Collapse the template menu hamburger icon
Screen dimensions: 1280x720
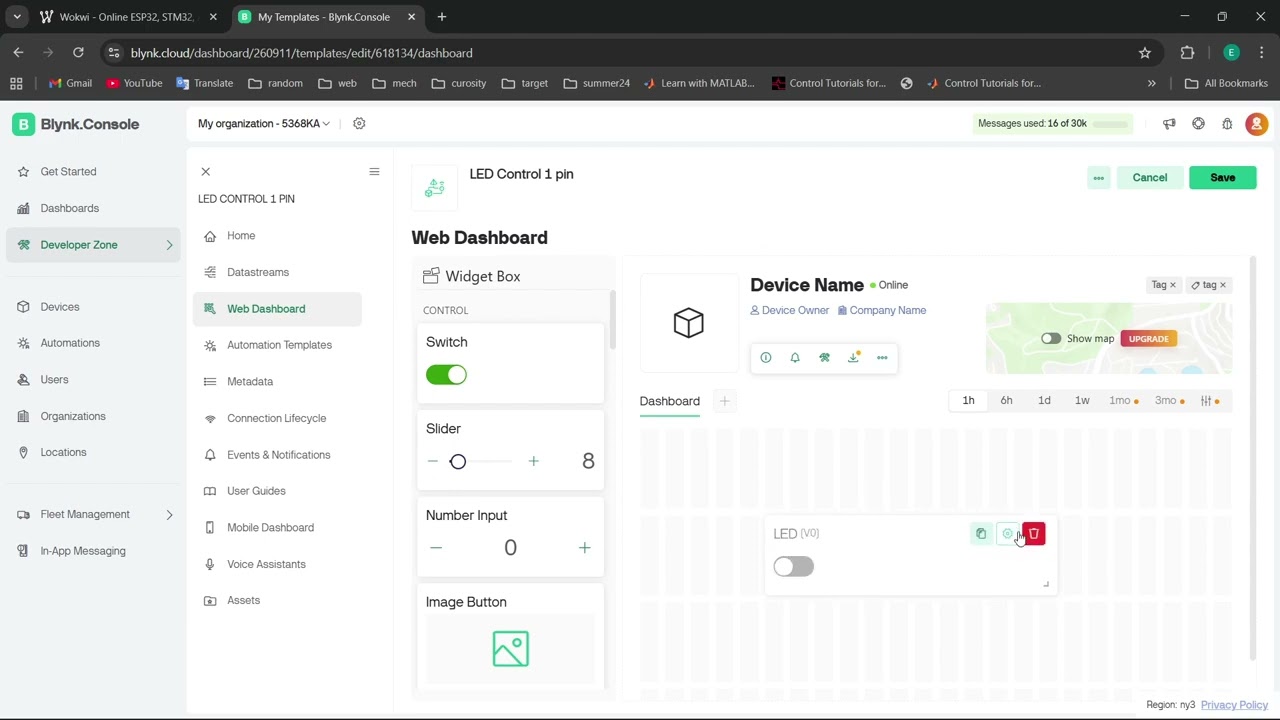click(x=374, y=172)
